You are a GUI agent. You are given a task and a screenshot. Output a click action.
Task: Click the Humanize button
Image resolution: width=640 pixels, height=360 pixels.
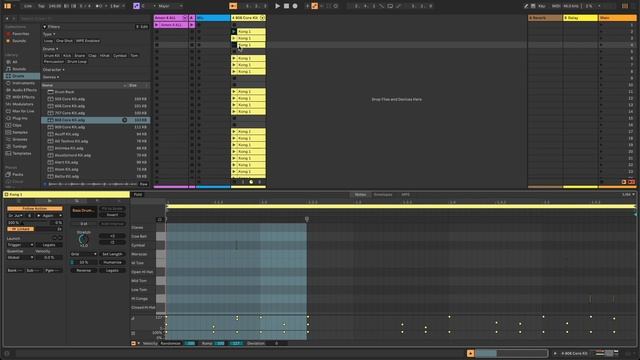click(x=112, y=262)
